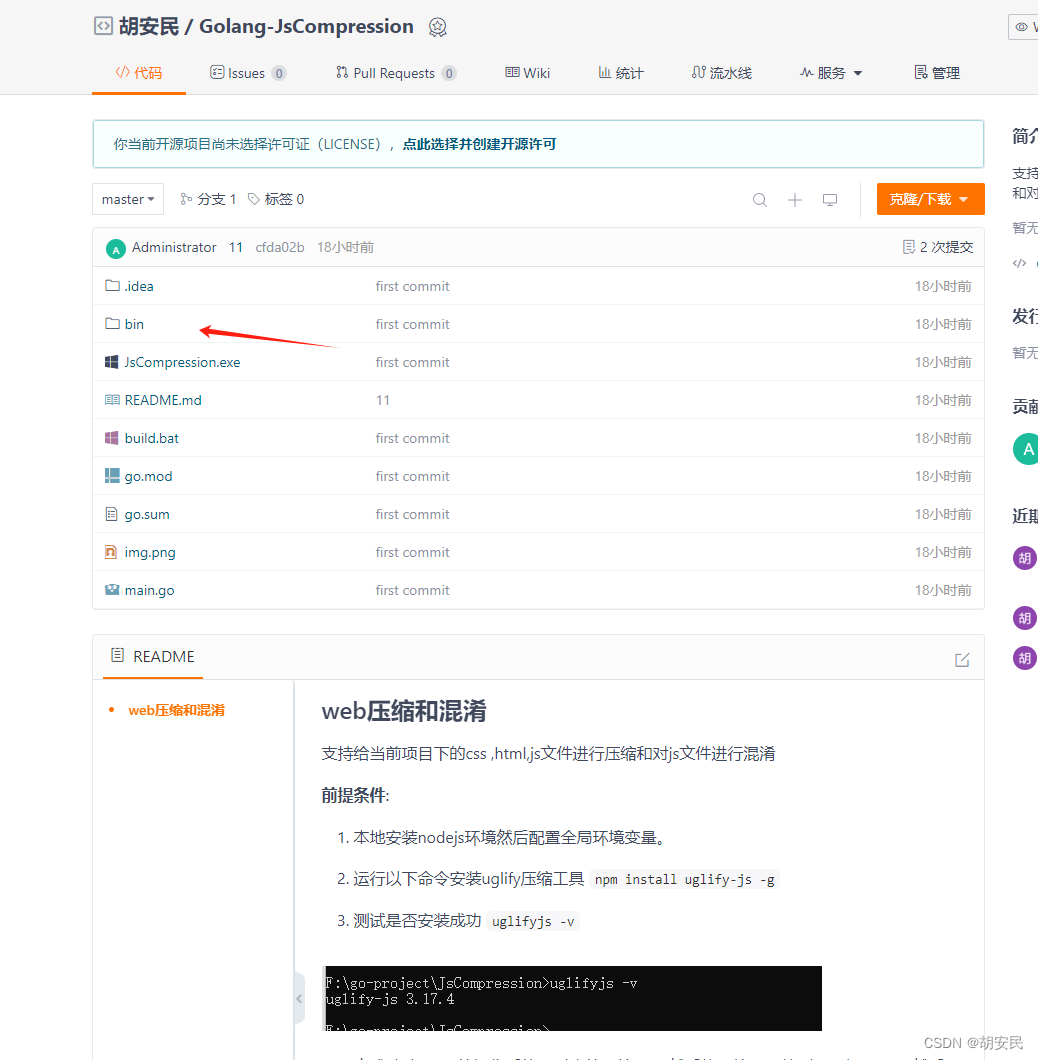This screenshot has width=1038, height=1060.
Task: Click the go.mod file icon
Action: click(112, 476)
